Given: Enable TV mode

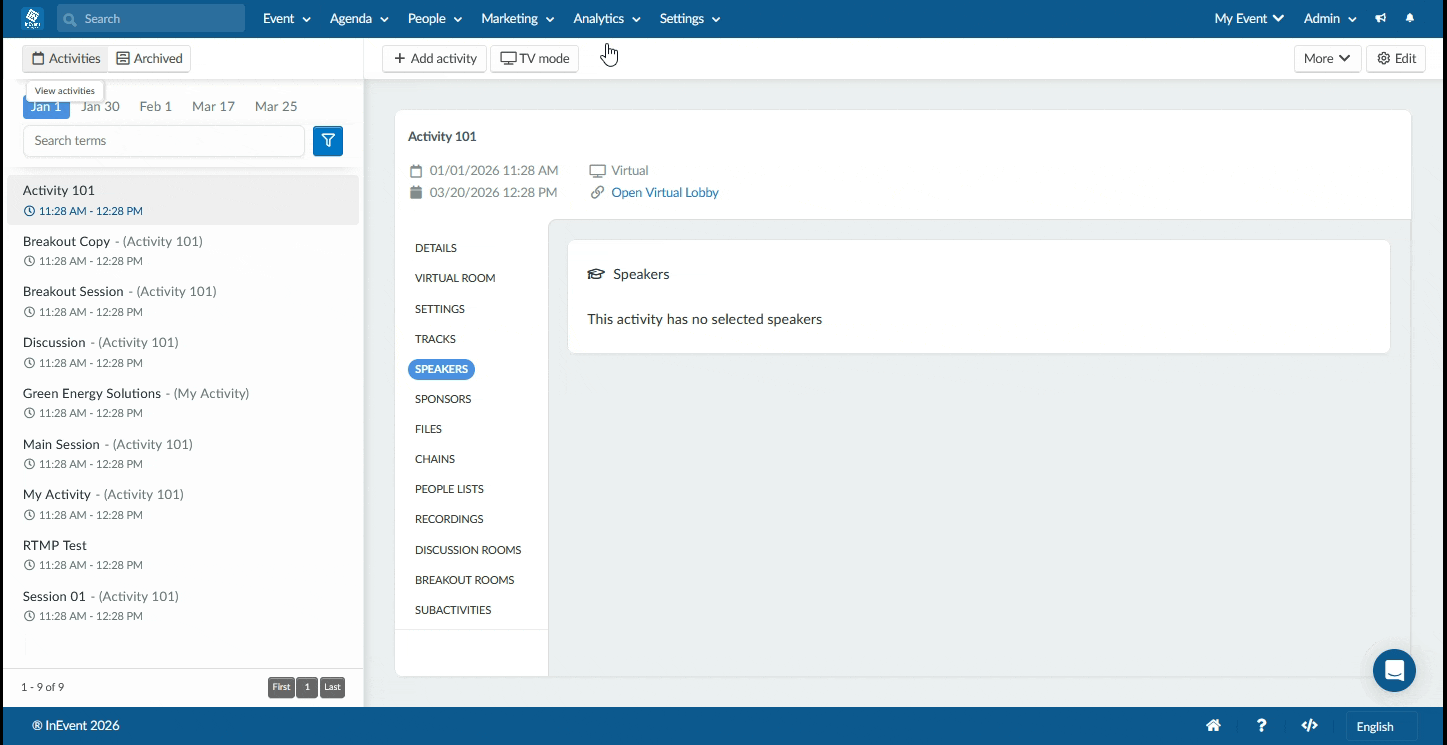Looking at the screenshot, I should [x=534, y=58].
